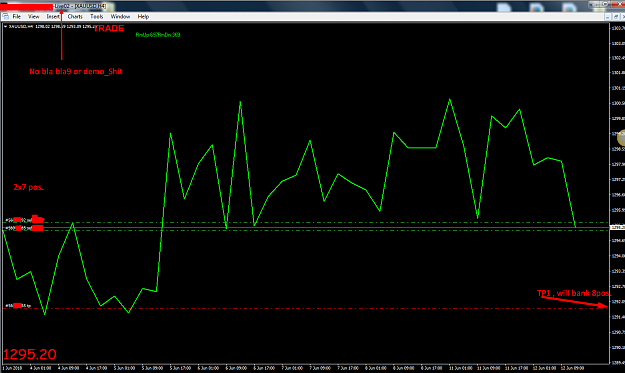
Task: Click the highlighted current price tag on the price scale
Action: (x=618, y=227)
